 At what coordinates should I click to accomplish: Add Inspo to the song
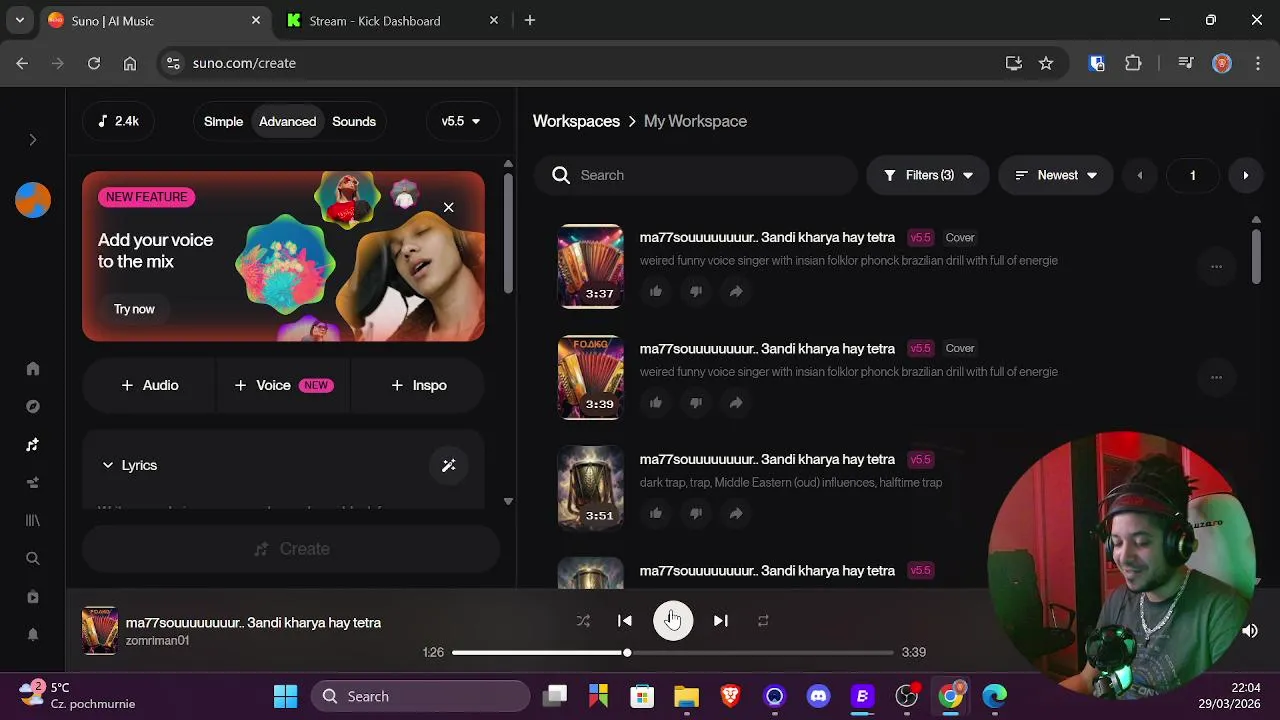(418, 385)
